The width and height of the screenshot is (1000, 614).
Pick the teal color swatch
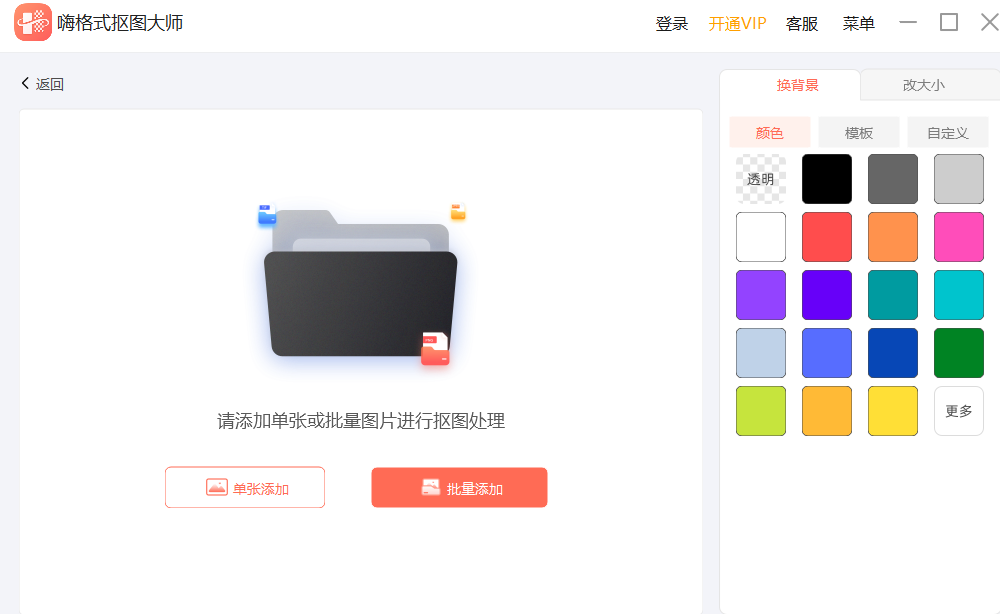pyautogui.click(x=893, y=295)
